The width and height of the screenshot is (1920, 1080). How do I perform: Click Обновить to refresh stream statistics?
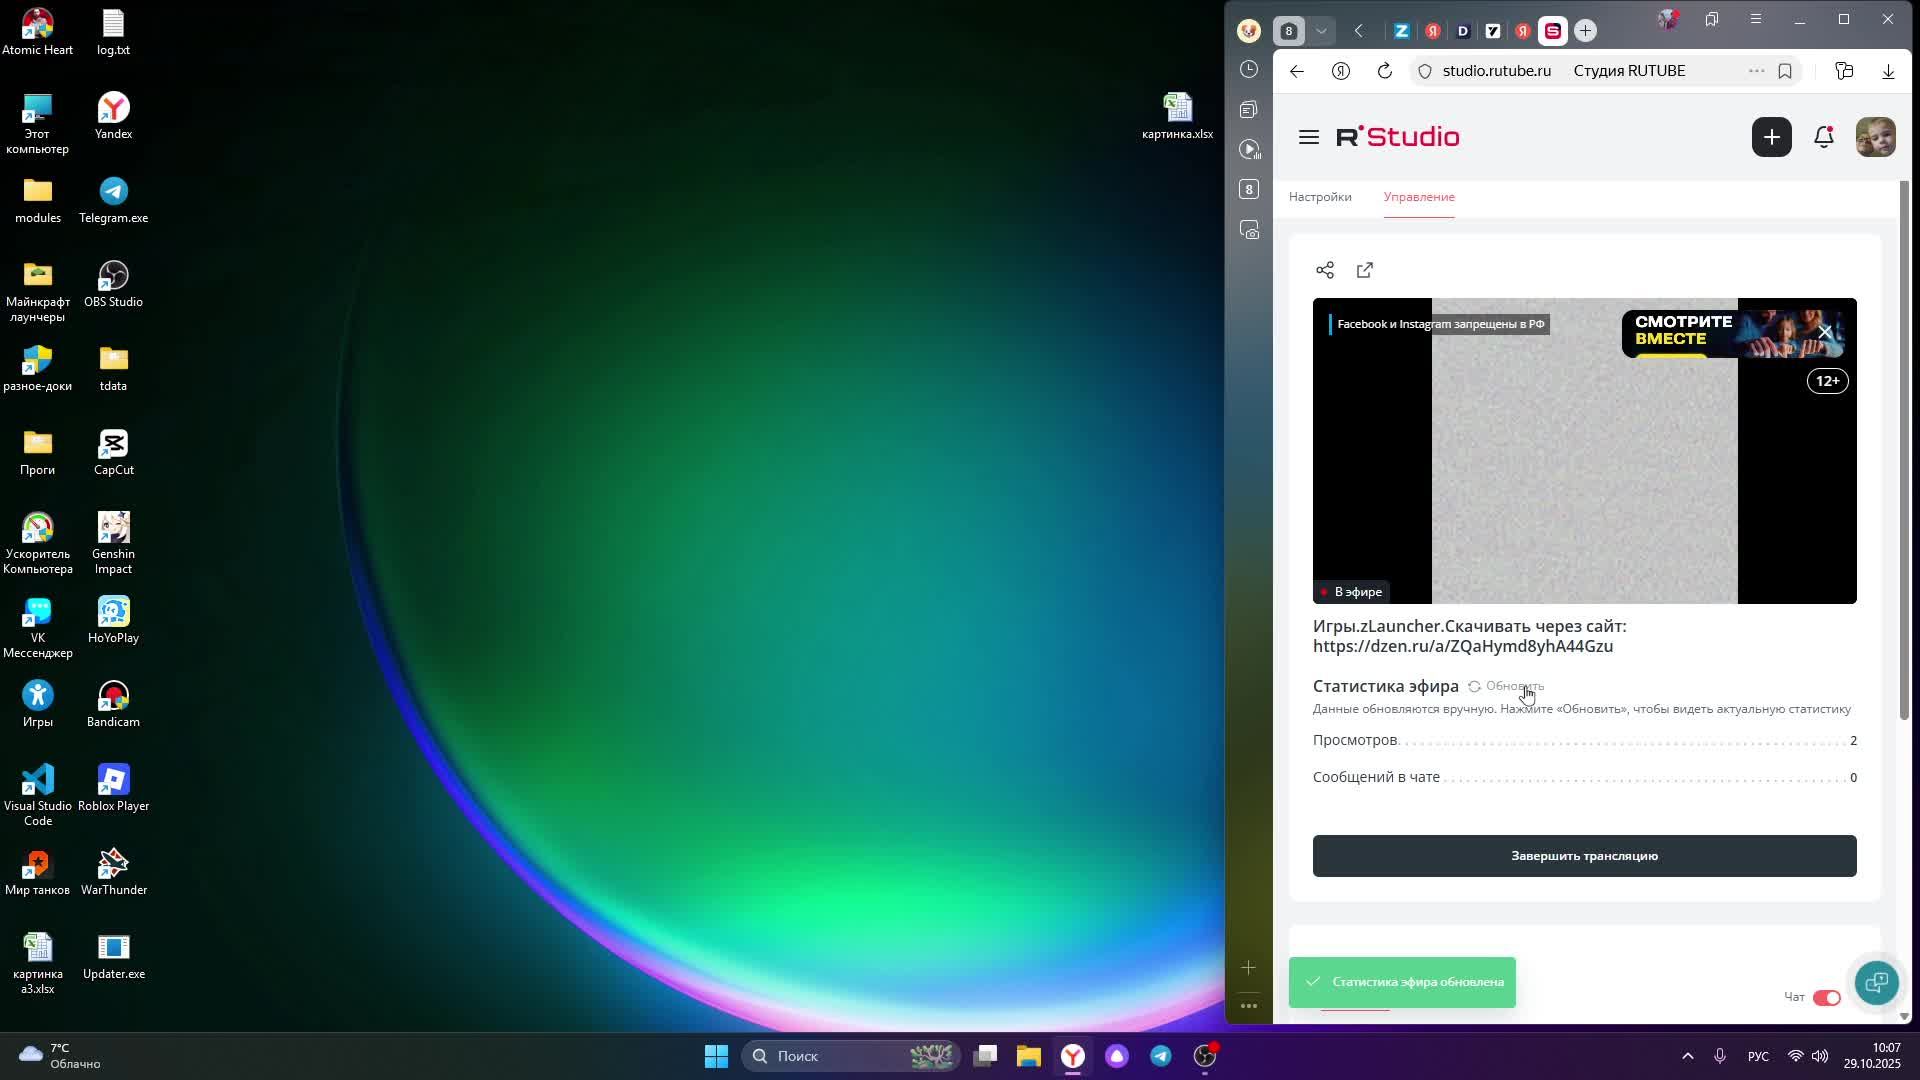[1506, 686]
